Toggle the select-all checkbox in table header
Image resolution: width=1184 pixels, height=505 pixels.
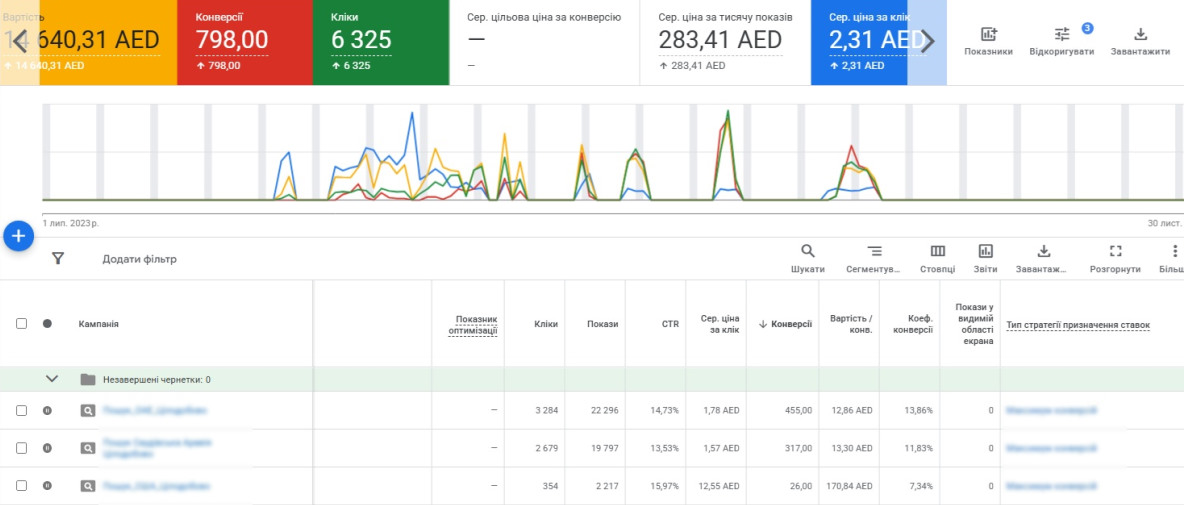click(22, 324)
